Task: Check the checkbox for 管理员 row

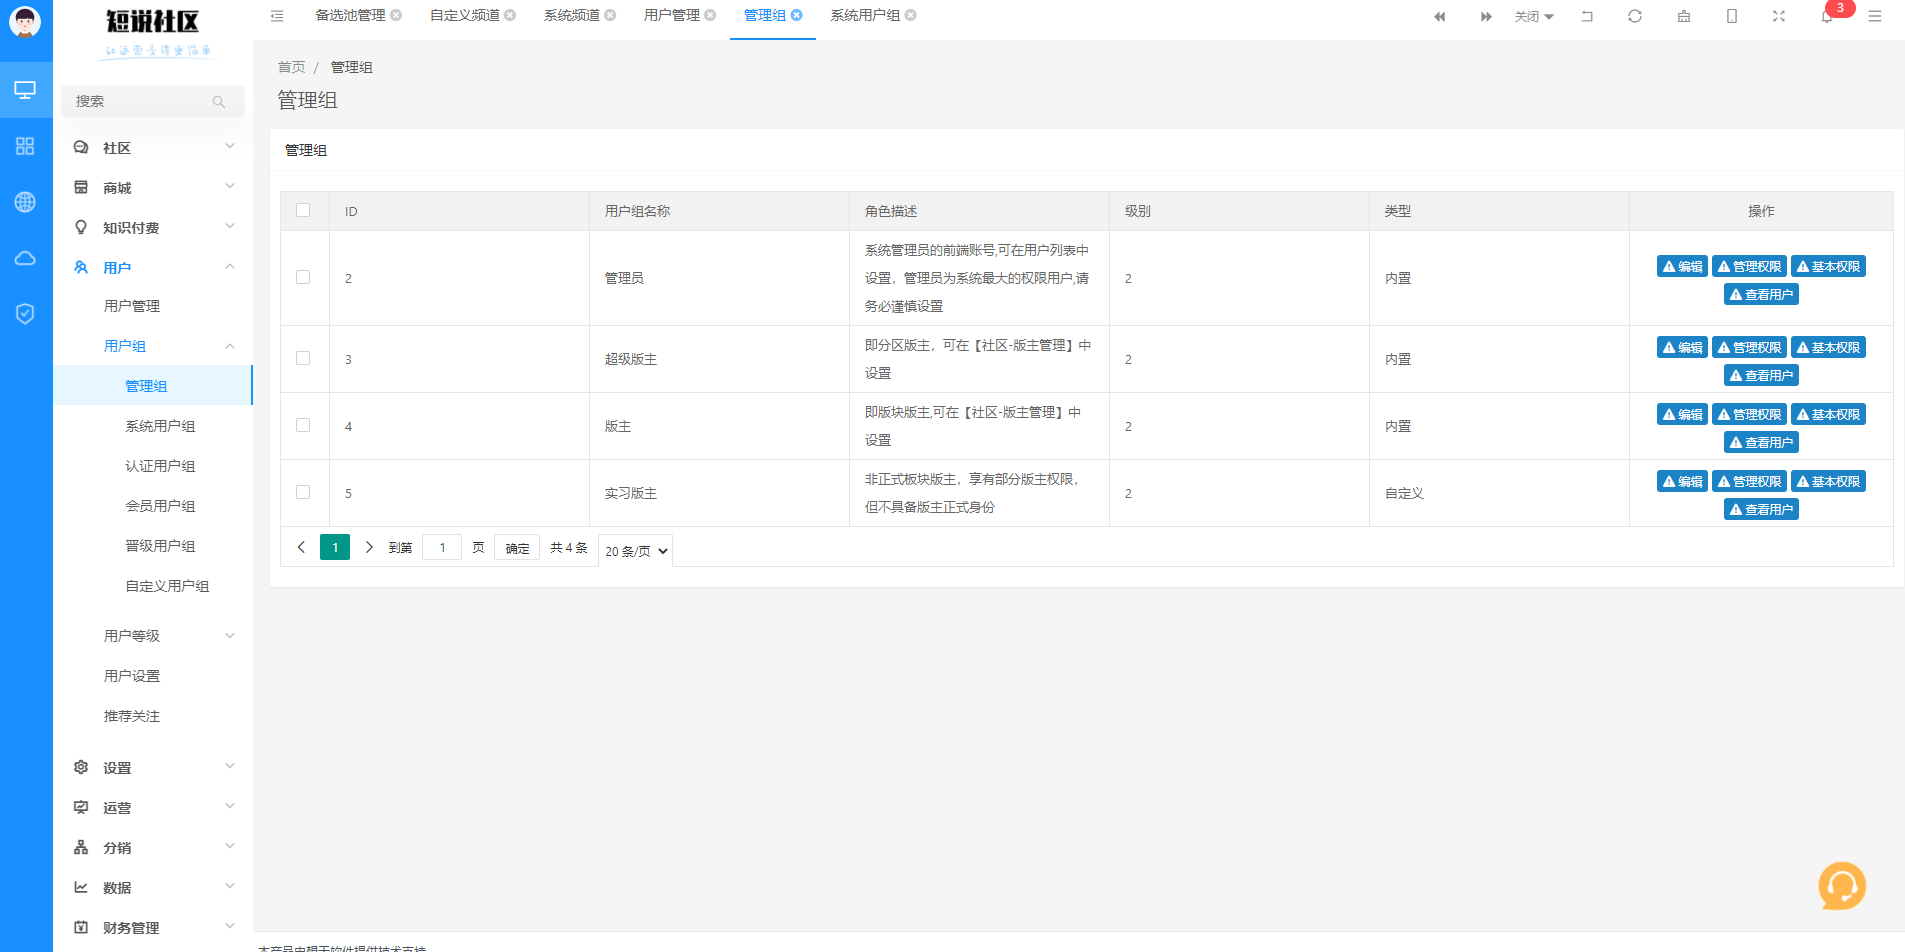Action: tap(303, 277)
